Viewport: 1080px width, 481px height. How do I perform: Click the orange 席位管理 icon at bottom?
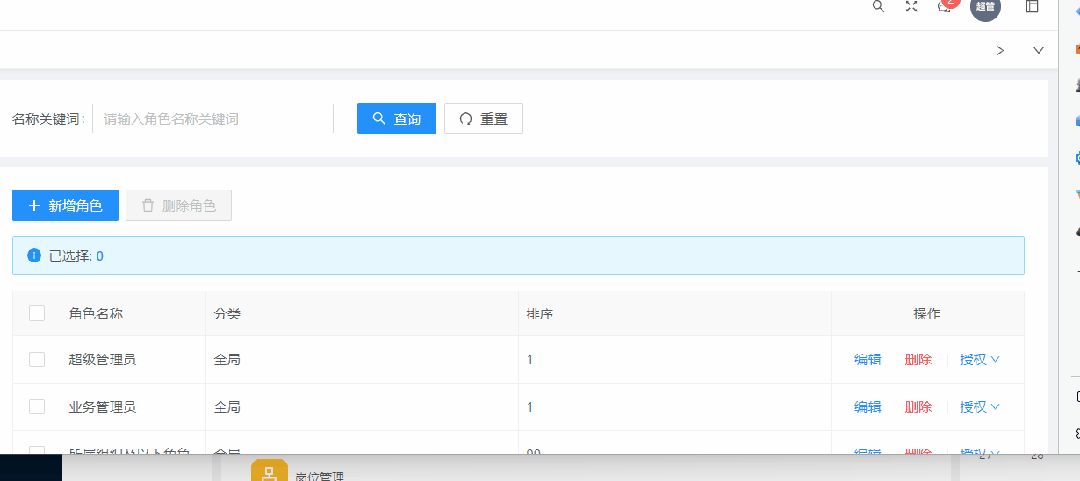click(x=269, y=472)
